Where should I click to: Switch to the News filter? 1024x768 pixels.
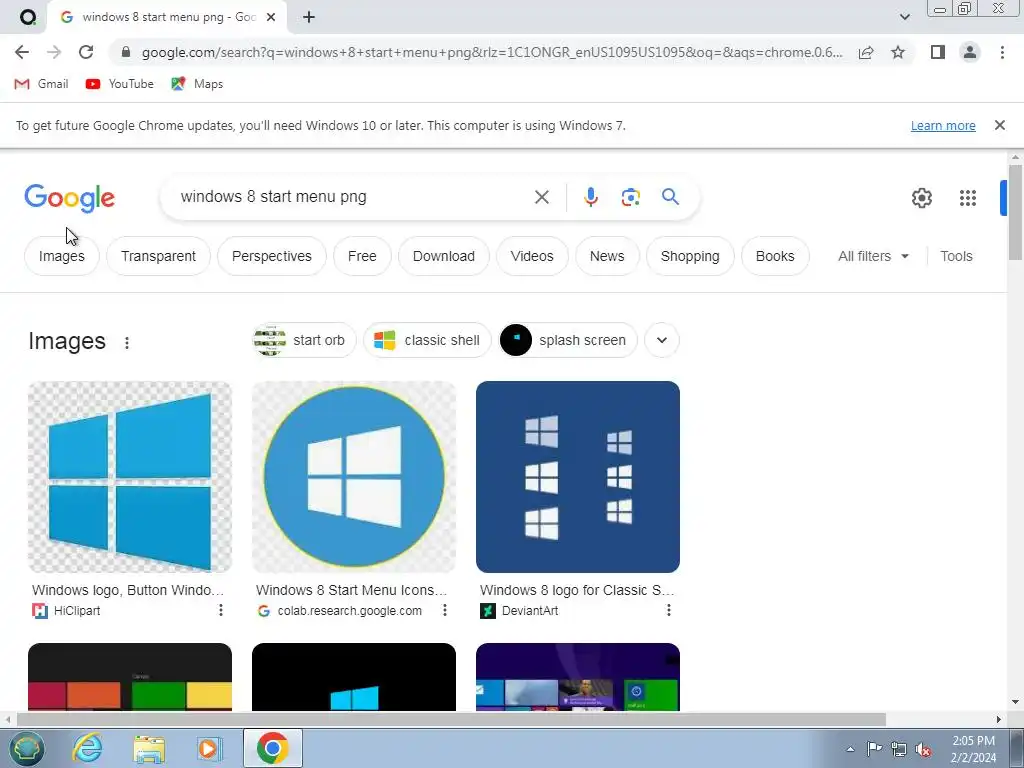(x=607, y=256)
